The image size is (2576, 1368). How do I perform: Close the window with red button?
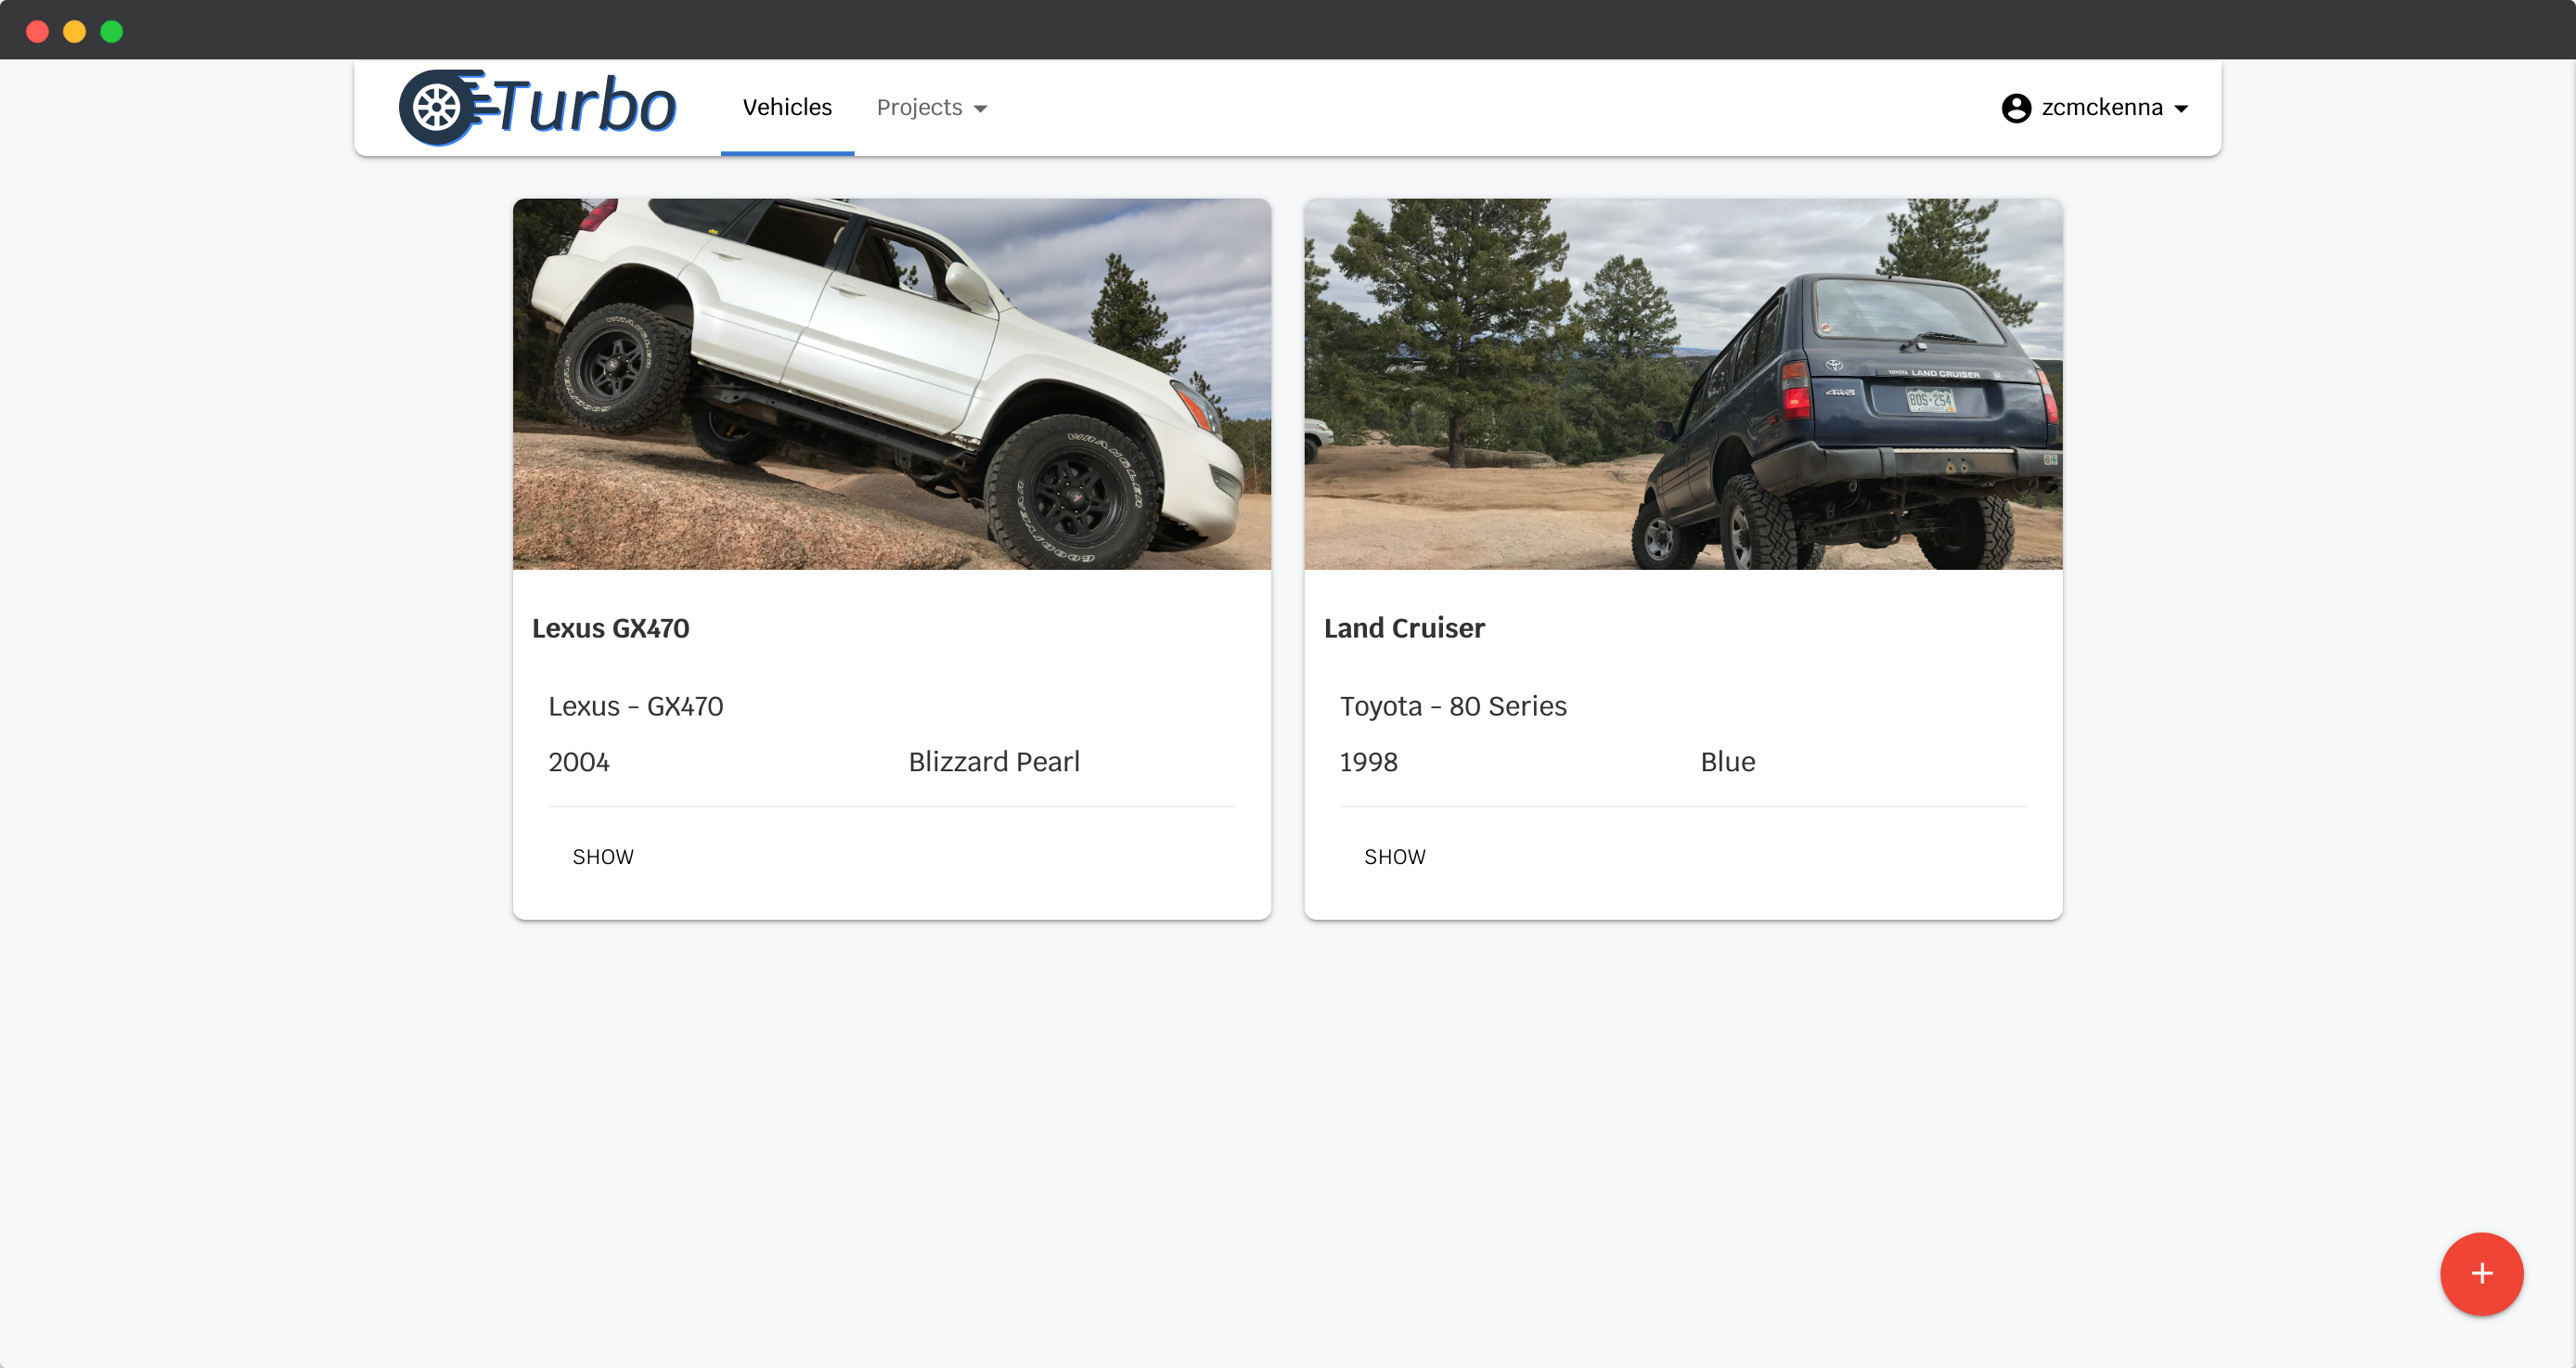37,31
